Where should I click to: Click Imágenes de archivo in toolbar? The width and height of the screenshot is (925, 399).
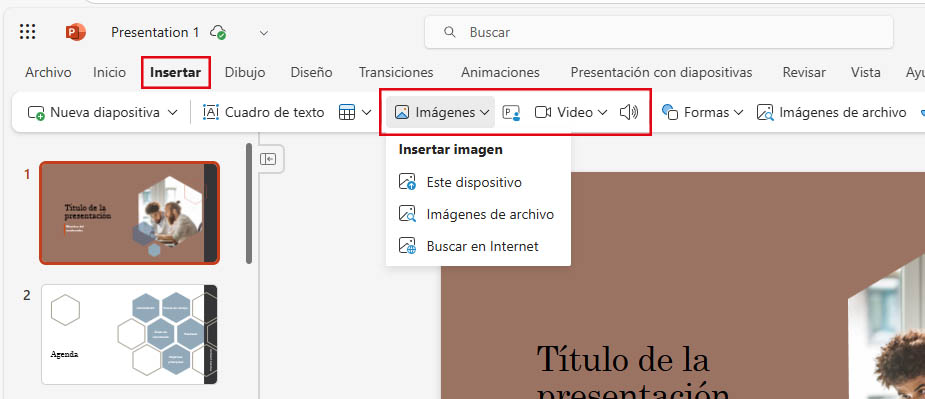pyautogui.click(x=832, y=112)
